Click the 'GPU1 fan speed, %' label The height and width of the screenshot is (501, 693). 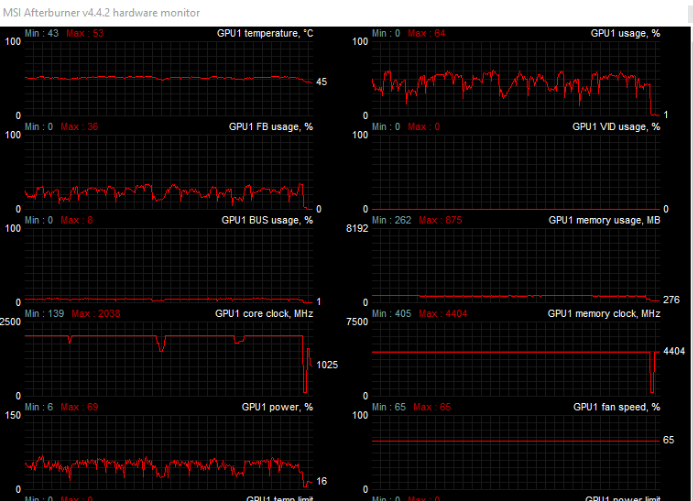pos(617,407)
